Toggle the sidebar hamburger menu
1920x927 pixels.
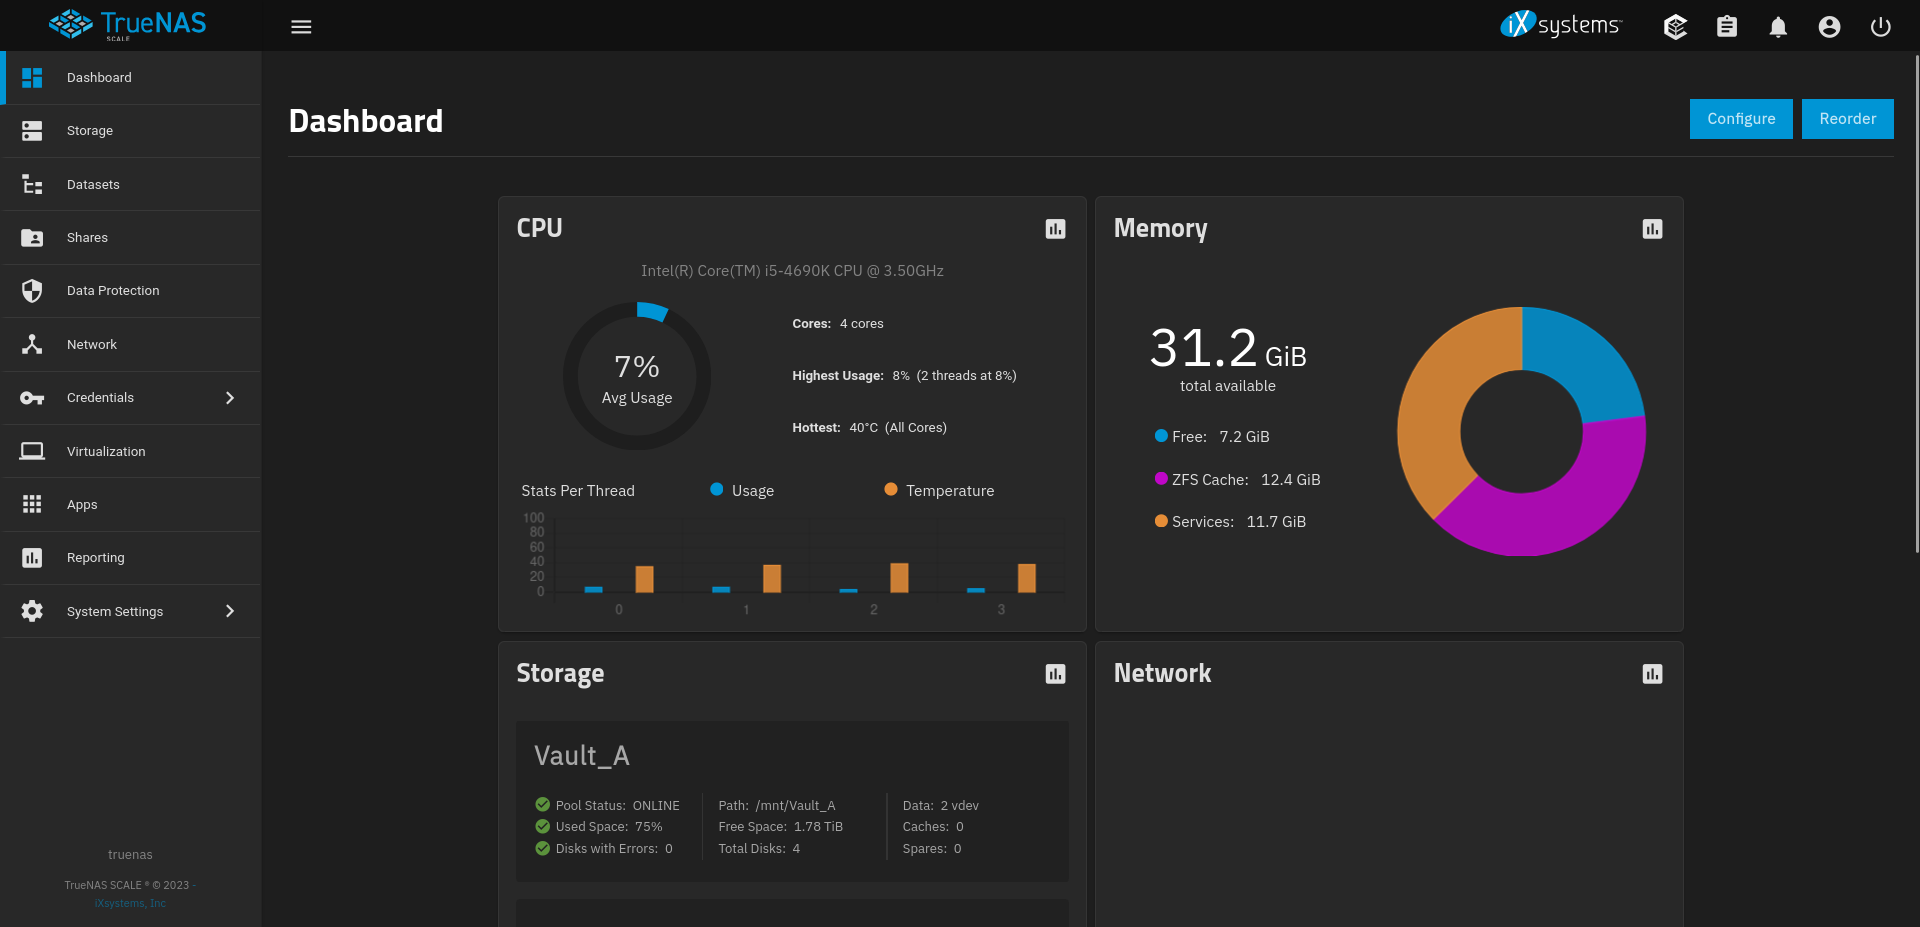301,27
